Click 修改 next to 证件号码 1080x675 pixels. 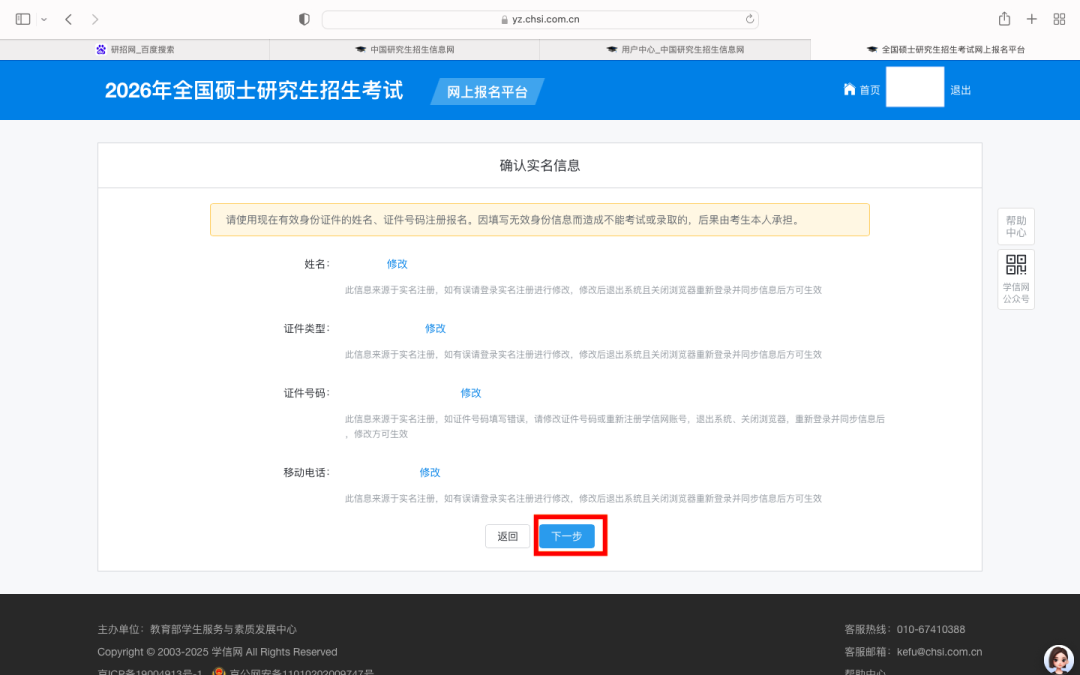pos(471,393)
